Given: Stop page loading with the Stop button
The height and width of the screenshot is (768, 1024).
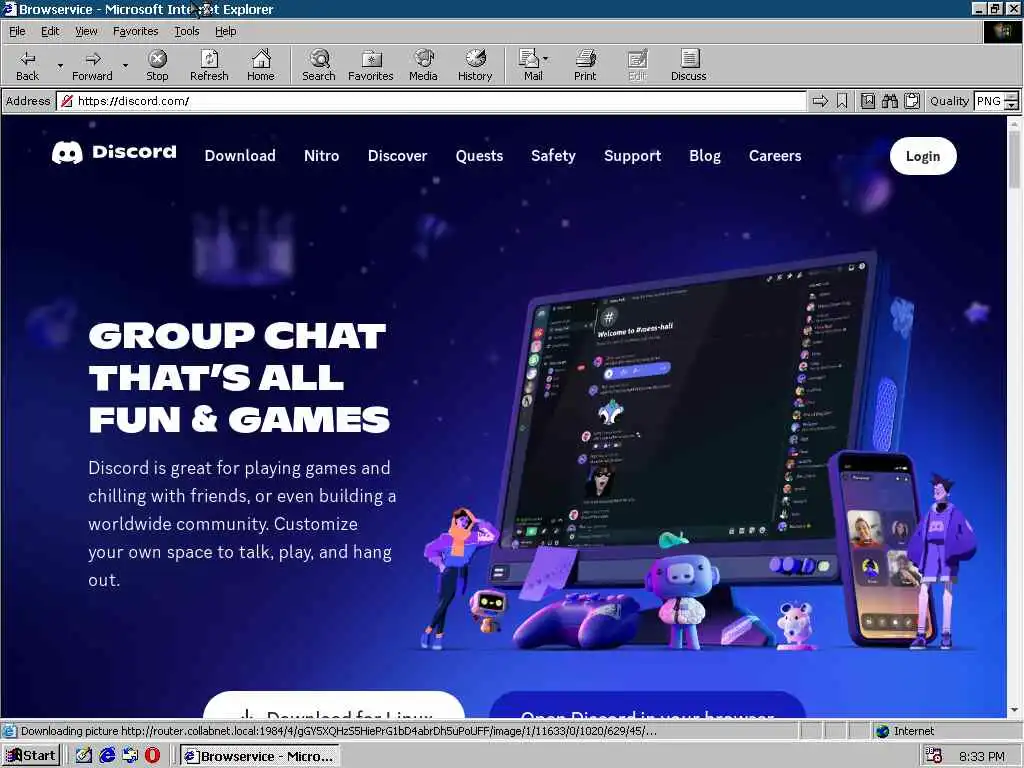Looking at the screenshot, I should pyautogui.click(x=157, y=65).
